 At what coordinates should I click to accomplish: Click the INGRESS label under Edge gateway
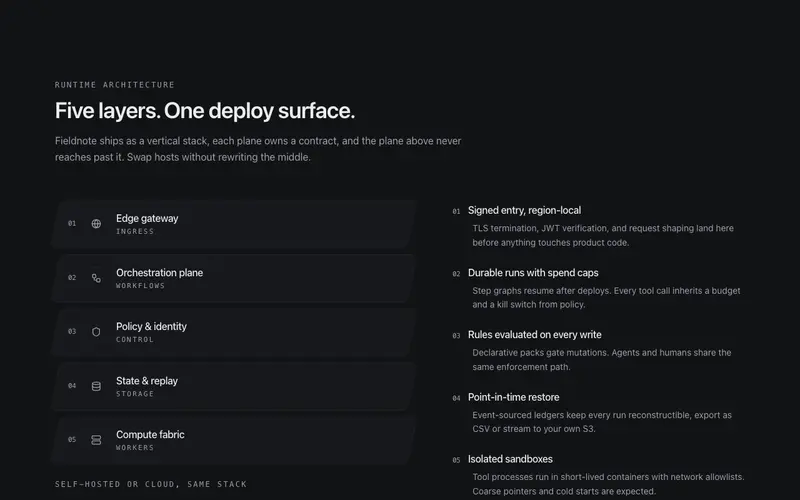[x=135, y=232]
